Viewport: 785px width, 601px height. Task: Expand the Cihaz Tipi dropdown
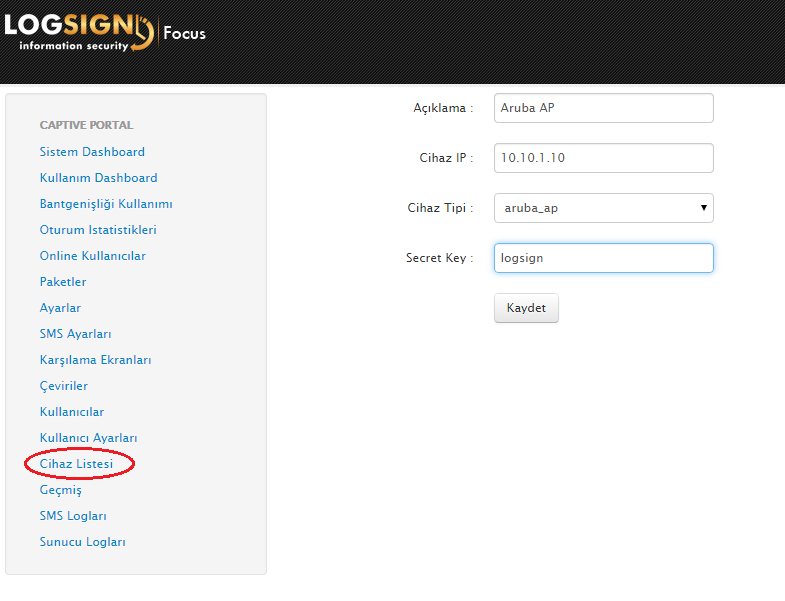[x=604, y=208]
